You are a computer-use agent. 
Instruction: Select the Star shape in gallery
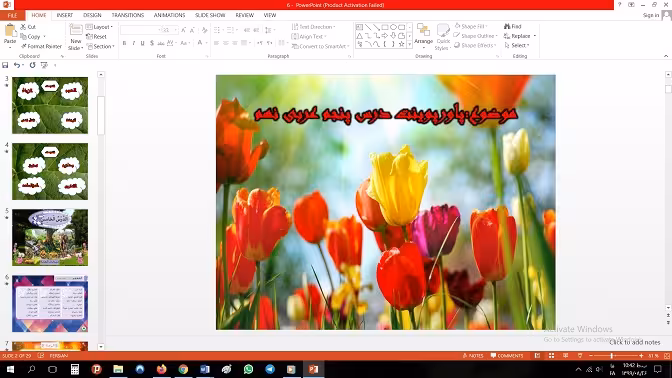click(x=402, y=44)
